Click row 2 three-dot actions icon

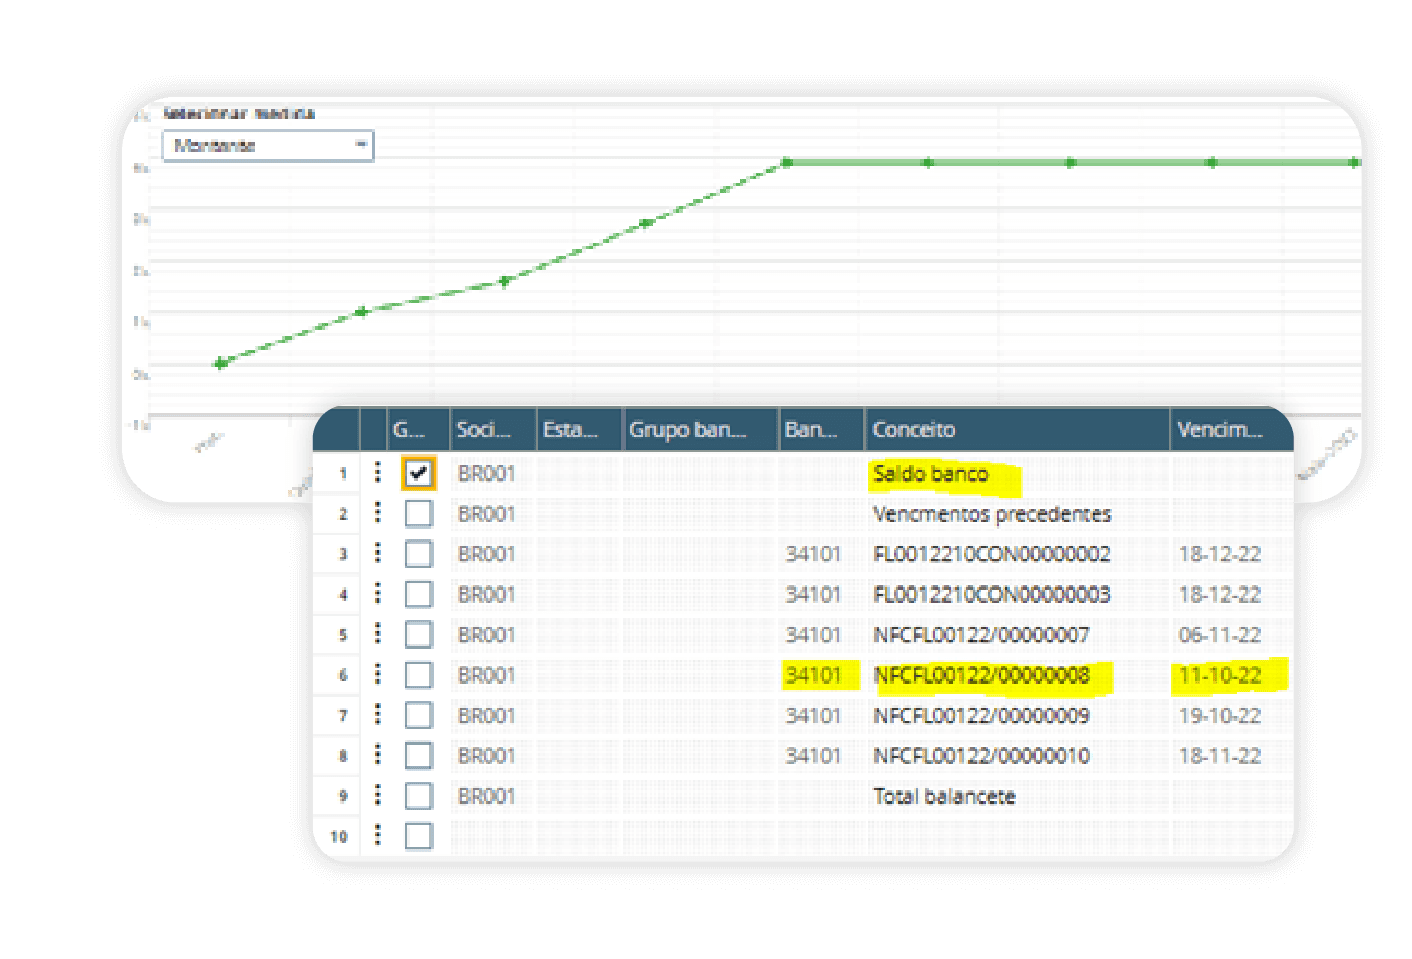point(377,513)
